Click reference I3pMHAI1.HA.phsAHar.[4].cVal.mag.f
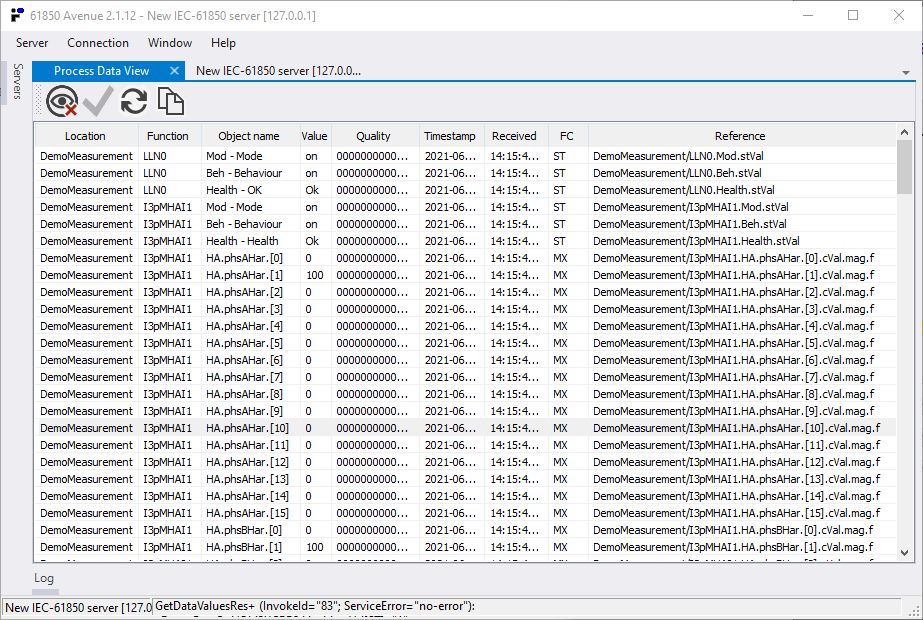The height and width of the screenshot is (620, 923). point(733,326)
